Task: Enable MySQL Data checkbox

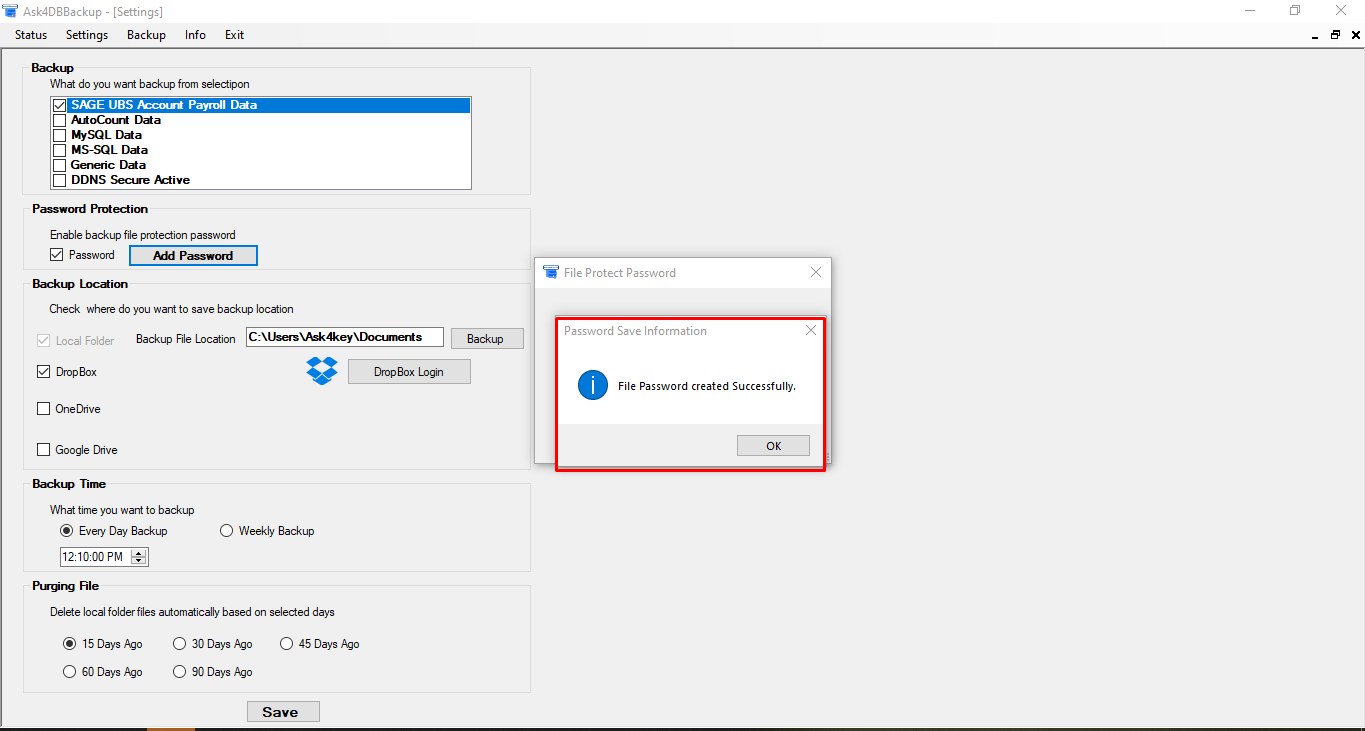Action: click(59, 135)
